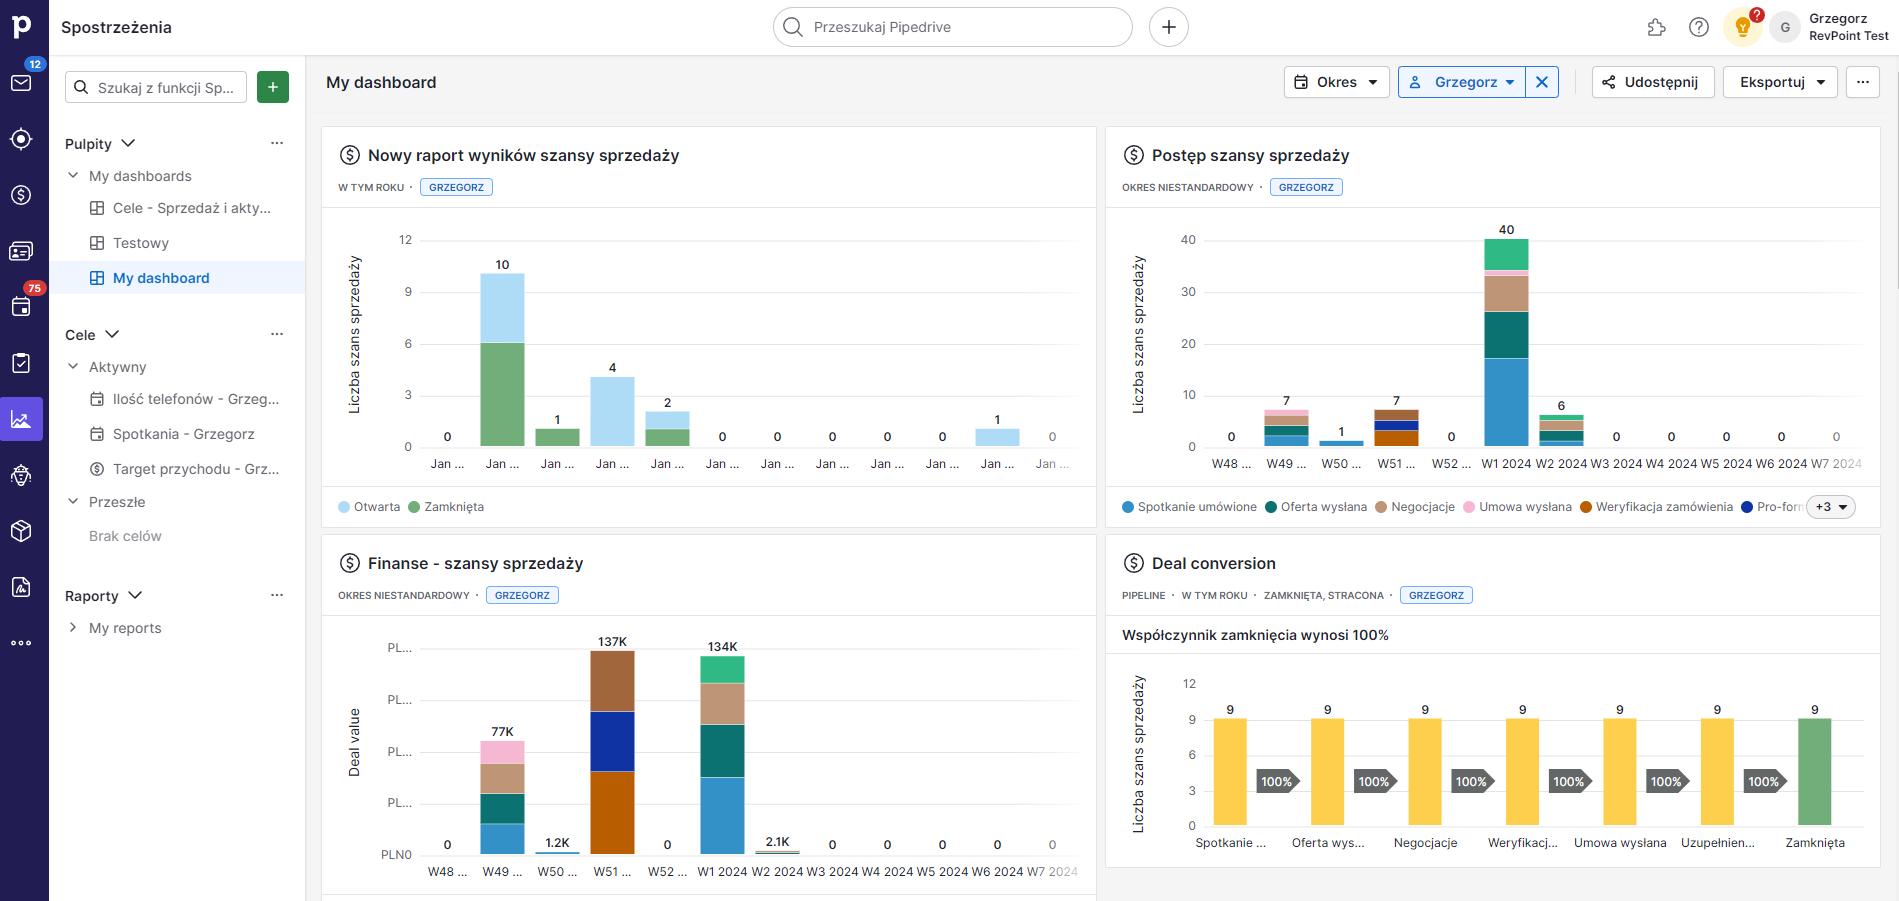The image size is (1899, 901).
Task: Collapse the My dashboards folder
Action: pyautogui.click(x=73, y=175)
